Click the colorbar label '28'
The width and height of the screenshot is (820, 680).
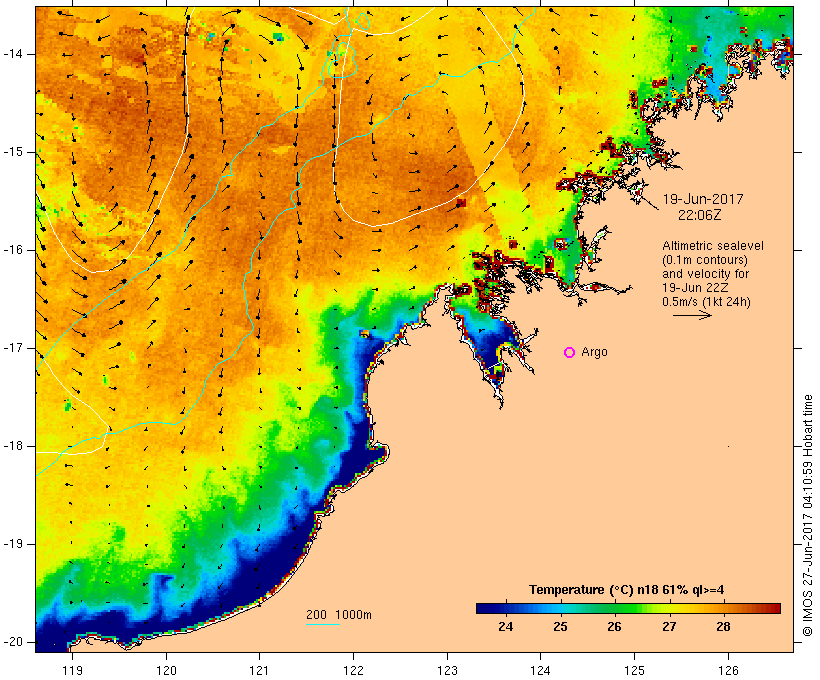[x=723, y=627]
